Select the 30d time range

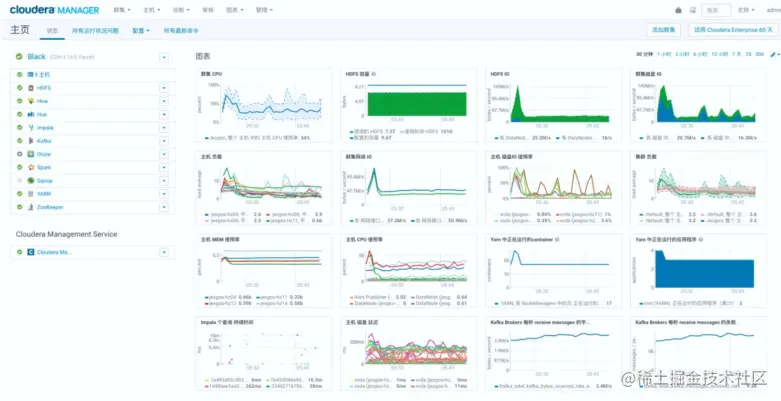[x=760, y=54]
